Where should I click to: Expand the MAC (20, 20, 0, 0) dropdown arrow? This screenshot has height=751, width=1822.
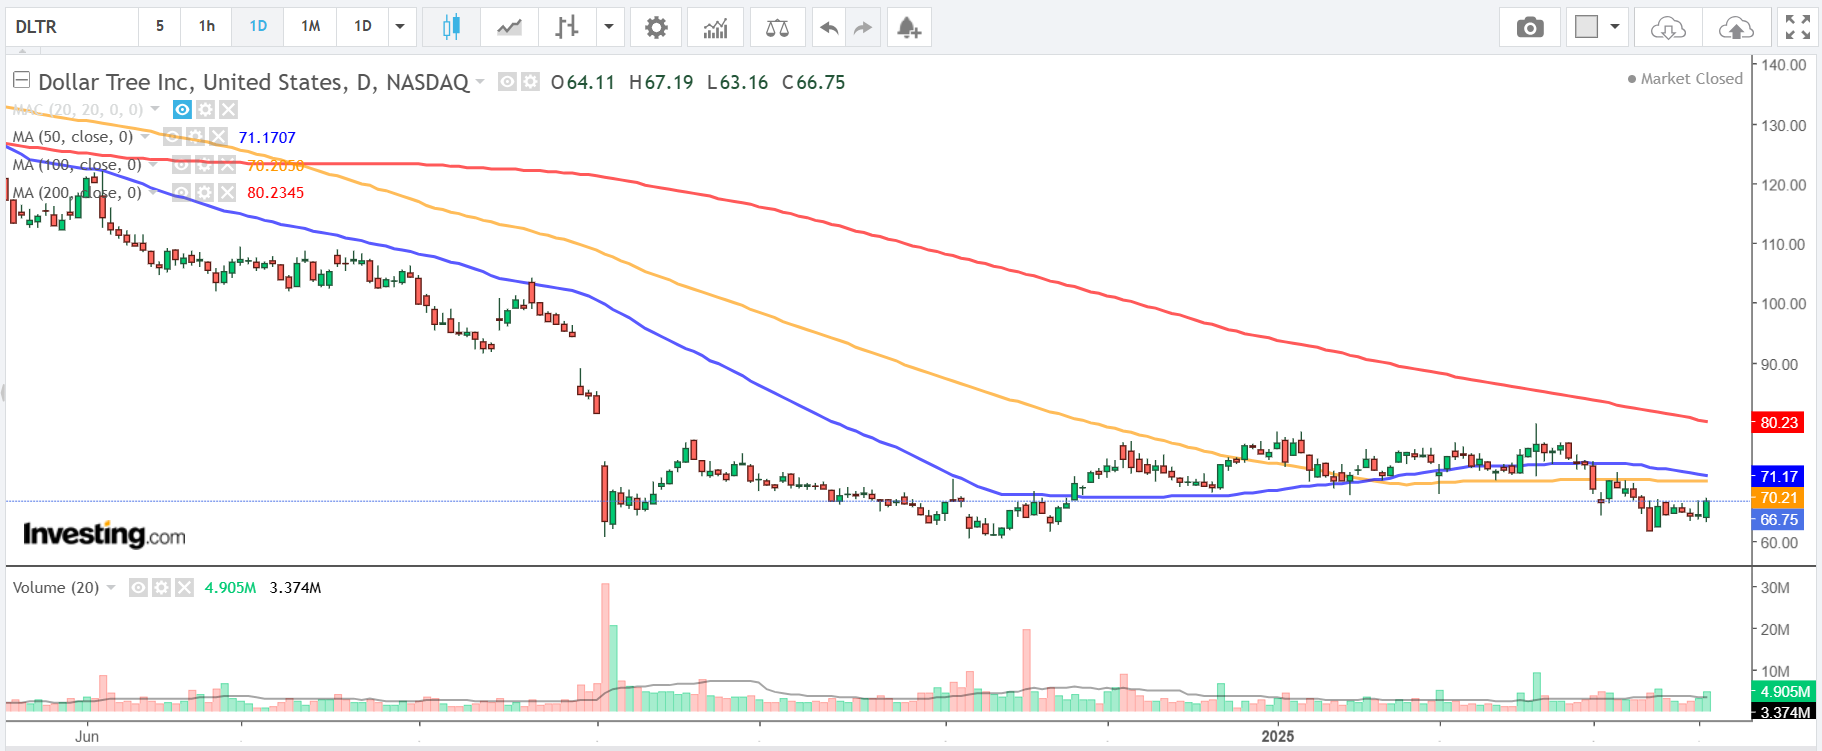(x=155, y=110)
